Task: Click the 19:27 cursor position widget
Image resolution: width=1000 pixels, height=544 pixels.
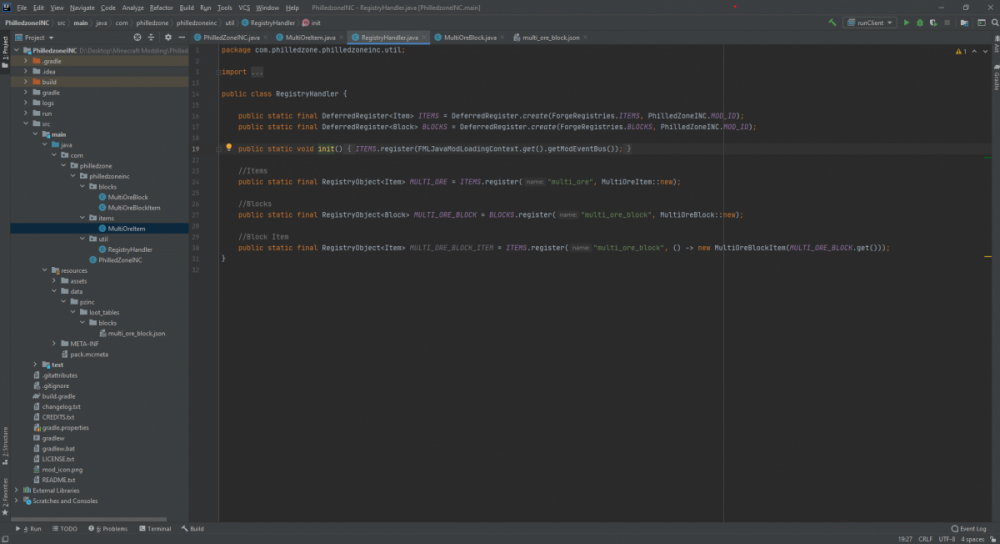Action: (x=905, y=540)
